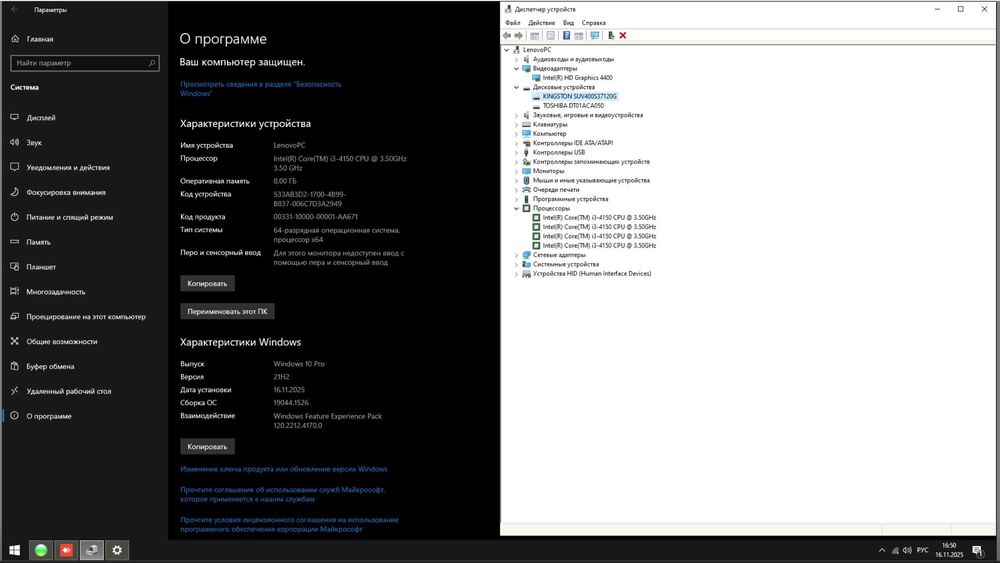Open the Microsoft services agreement link
The image size is (1000, 563).
(283, 494)
